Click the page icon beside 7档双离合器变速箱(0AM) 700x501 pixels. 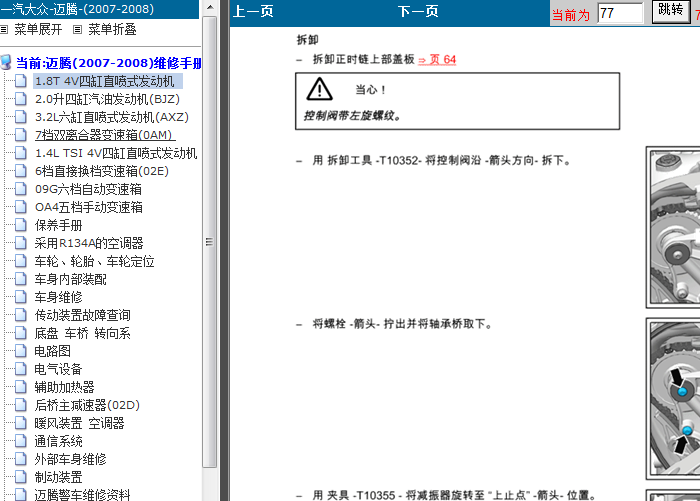[21, 135]
